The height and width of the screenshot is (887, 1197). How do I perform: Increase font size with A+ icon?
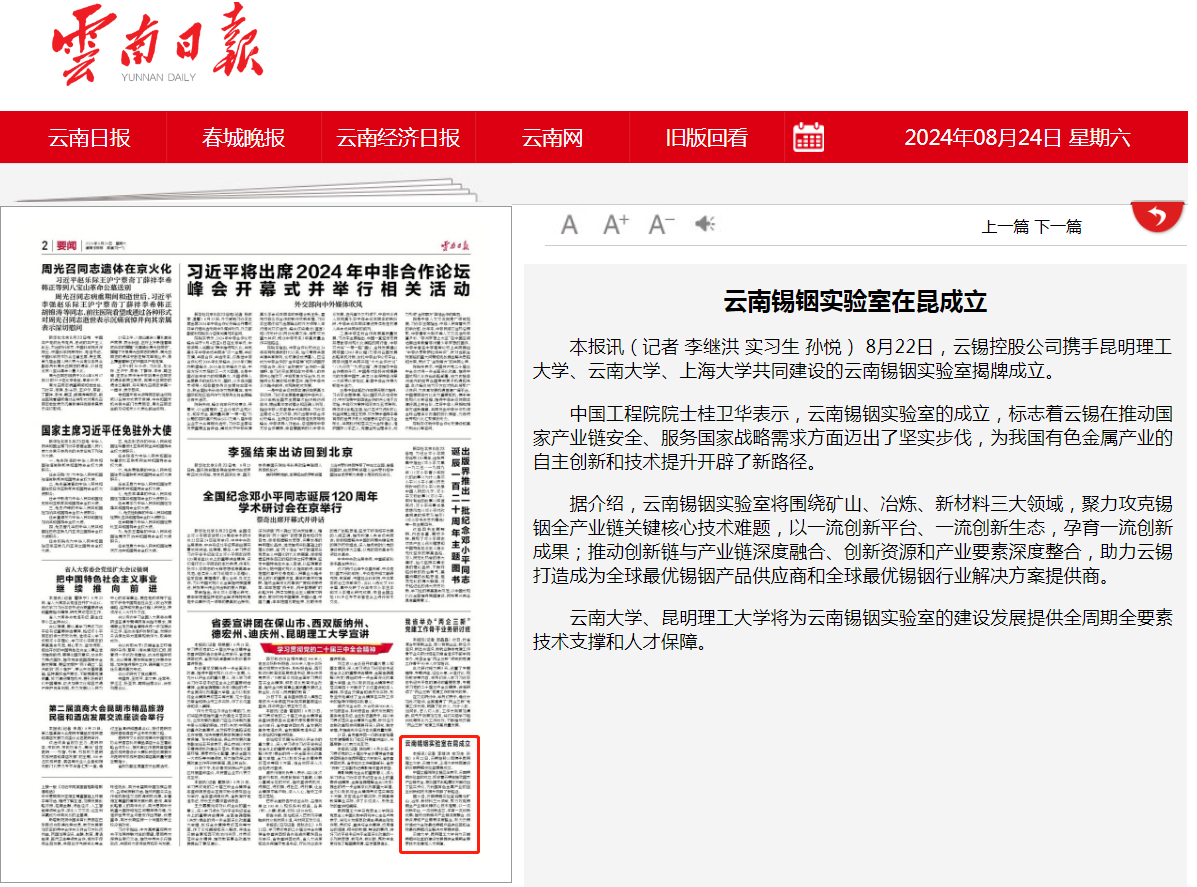615,224
